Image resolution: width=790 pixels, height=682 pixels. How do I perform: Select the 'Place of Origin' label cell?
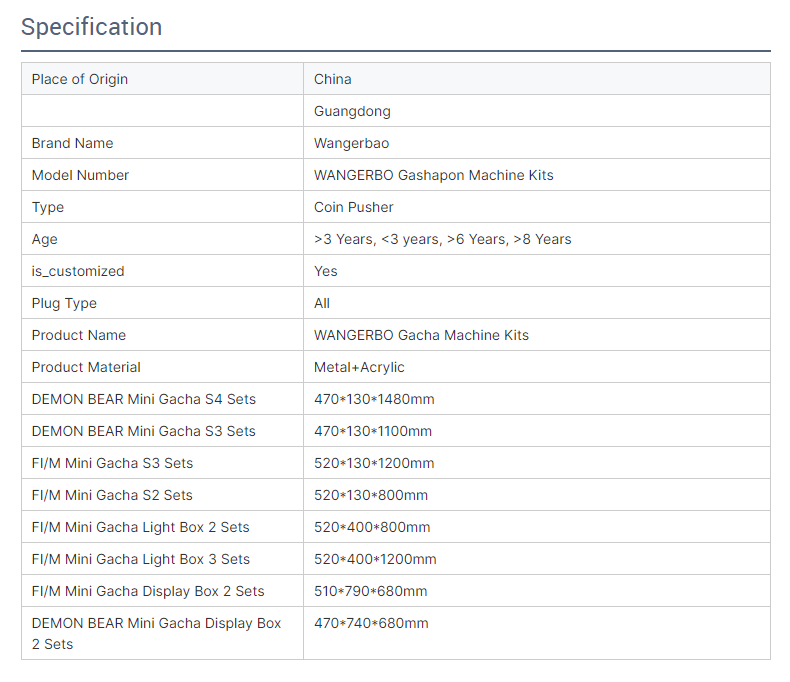point(162,79)
